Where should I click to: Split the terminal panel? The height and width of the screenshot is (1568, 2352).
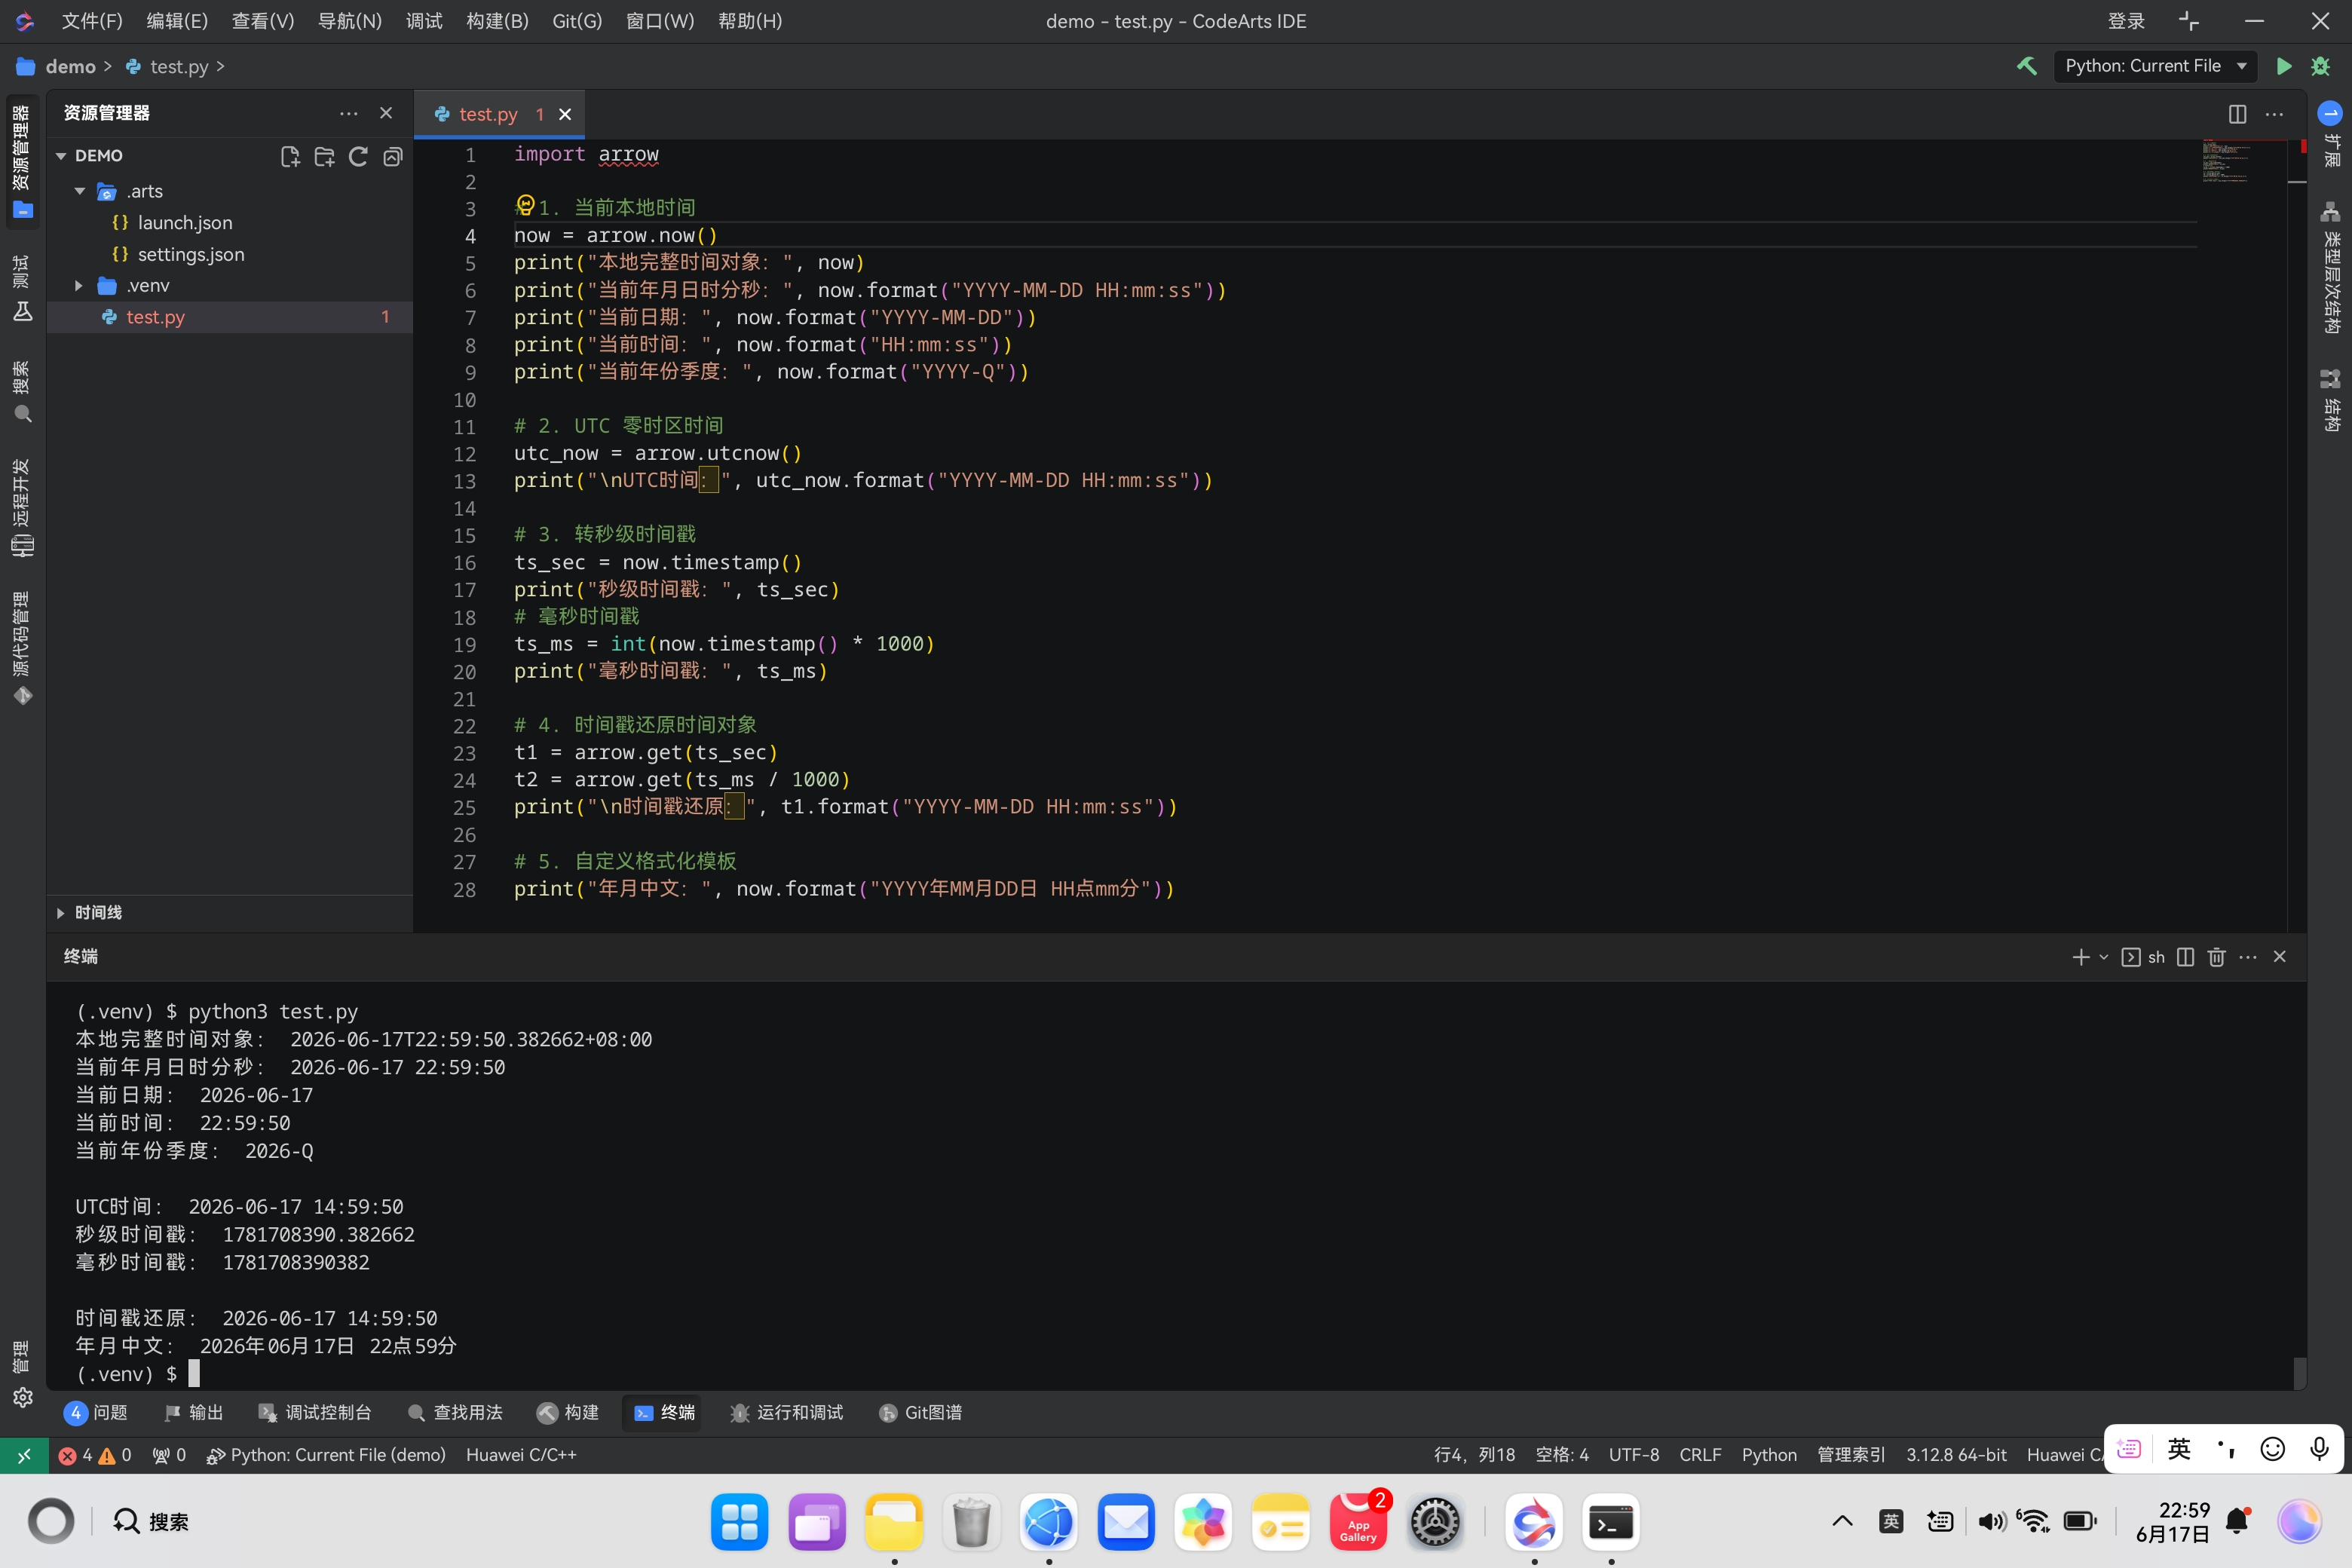click(2185, 957)
